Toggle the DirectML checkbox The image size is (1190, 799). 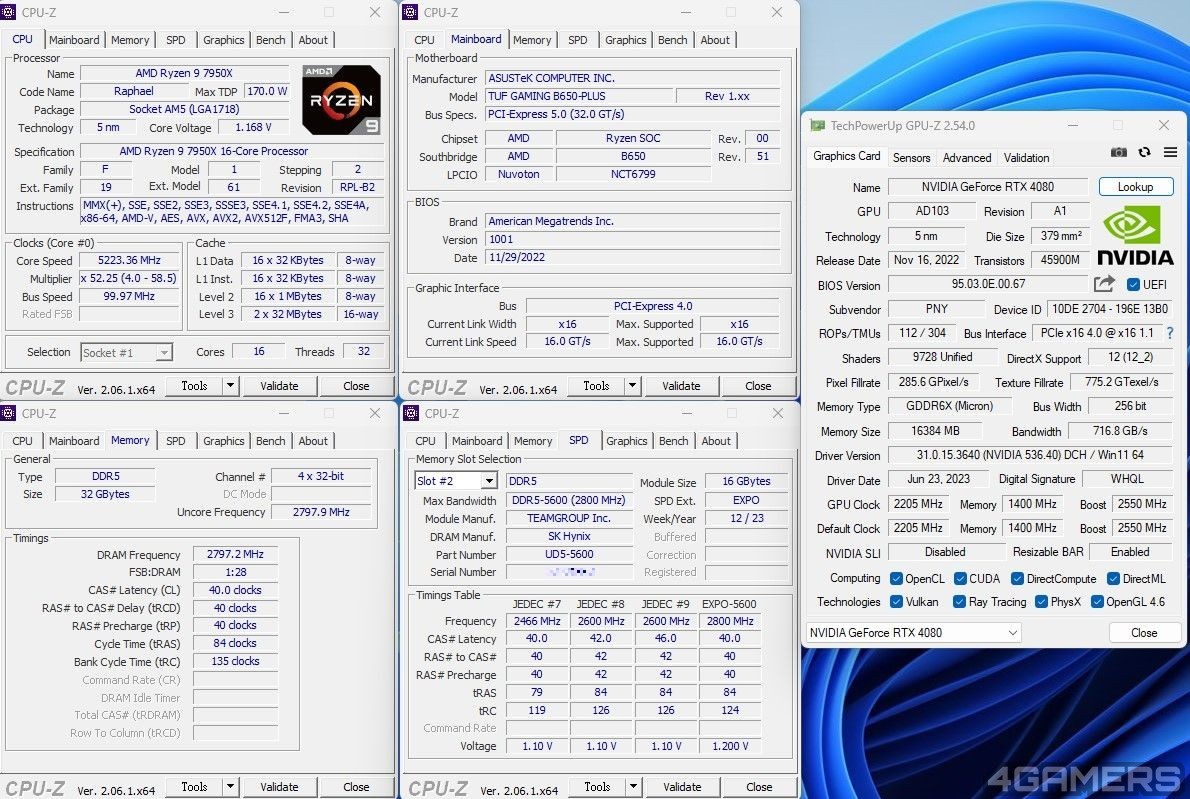click(x=1113, y=578)
